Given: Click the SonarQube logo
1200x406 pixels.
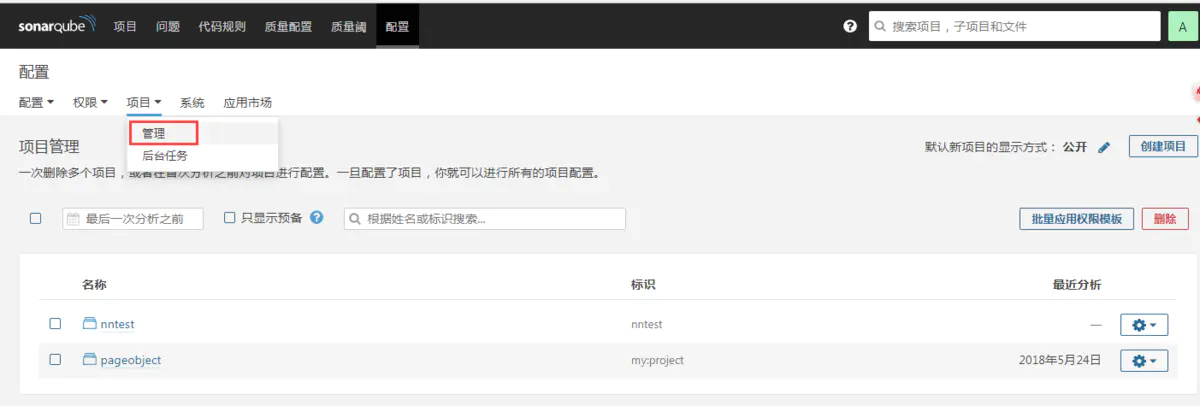Looking at the screenshot, I should click(56, 26).
